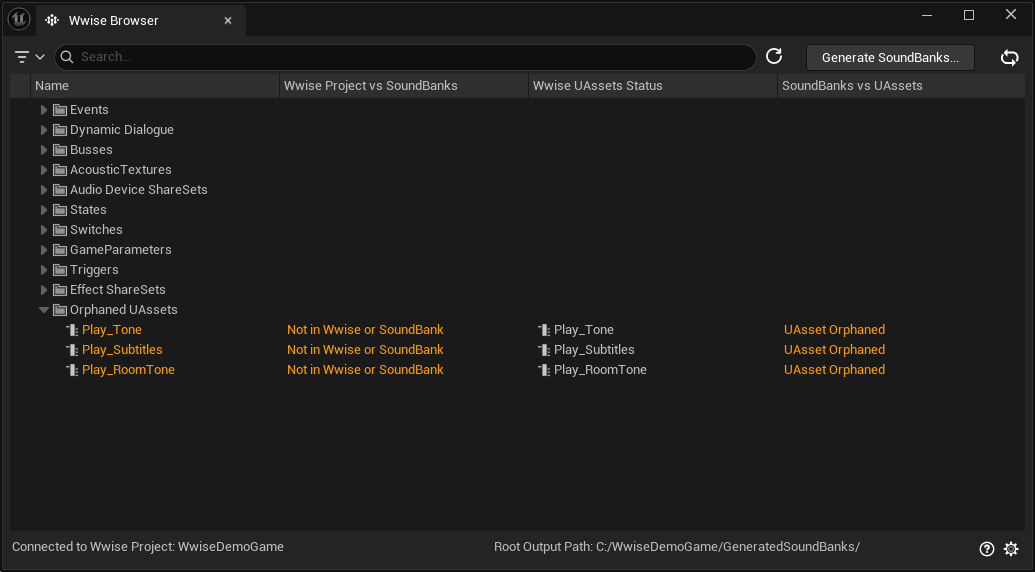Close the Wwise Browser tab
Screen dimensions: 1035x572
pyautogui.click(x=228, y=21)
